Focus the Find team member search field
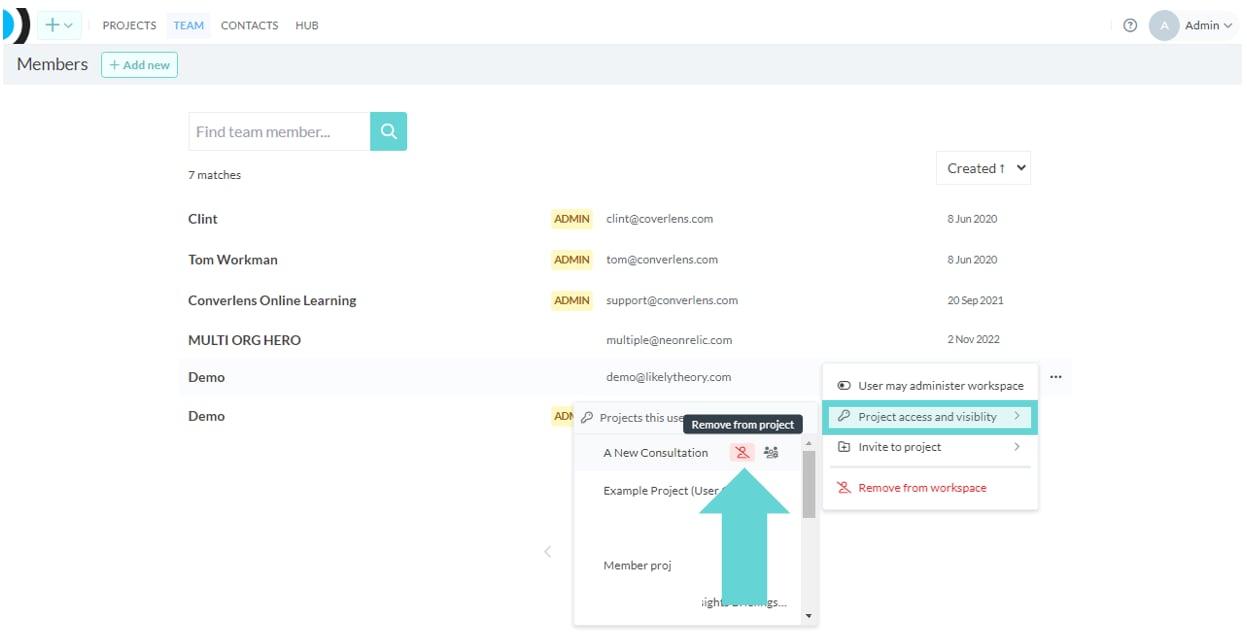This screenshot has width=1247, height=634. click(279, 131)
